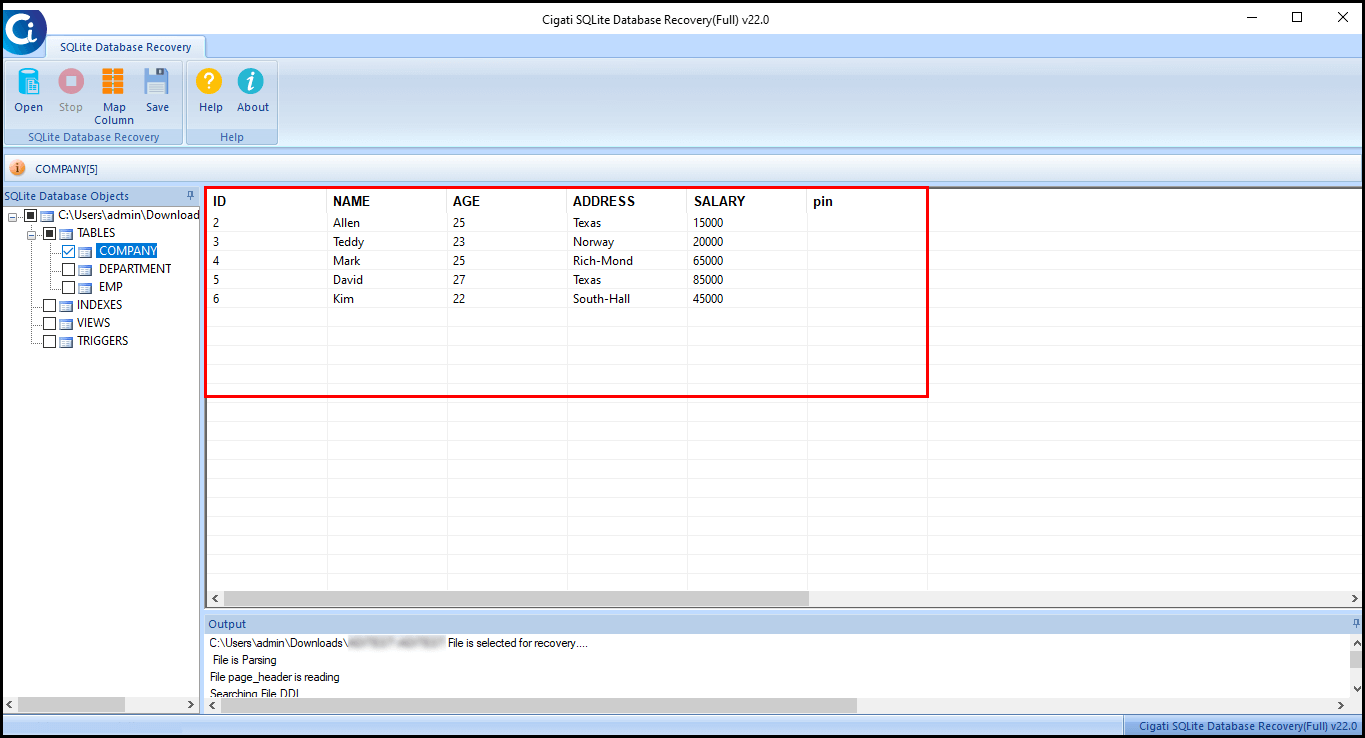Check the INDEXES checkbox
Image resolution: width=1365 pixels, height=738 pixels.
49,305
